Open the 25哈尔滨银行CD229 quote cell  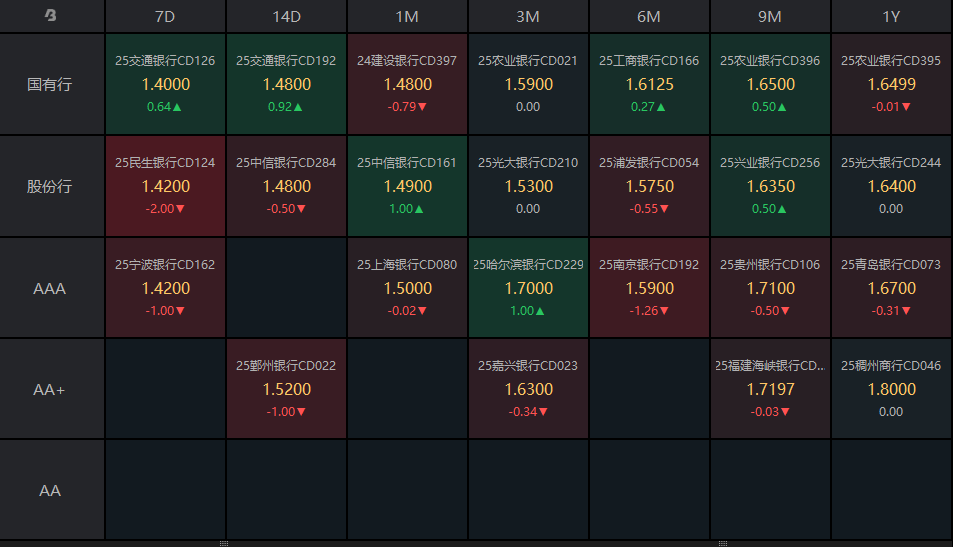528,288
